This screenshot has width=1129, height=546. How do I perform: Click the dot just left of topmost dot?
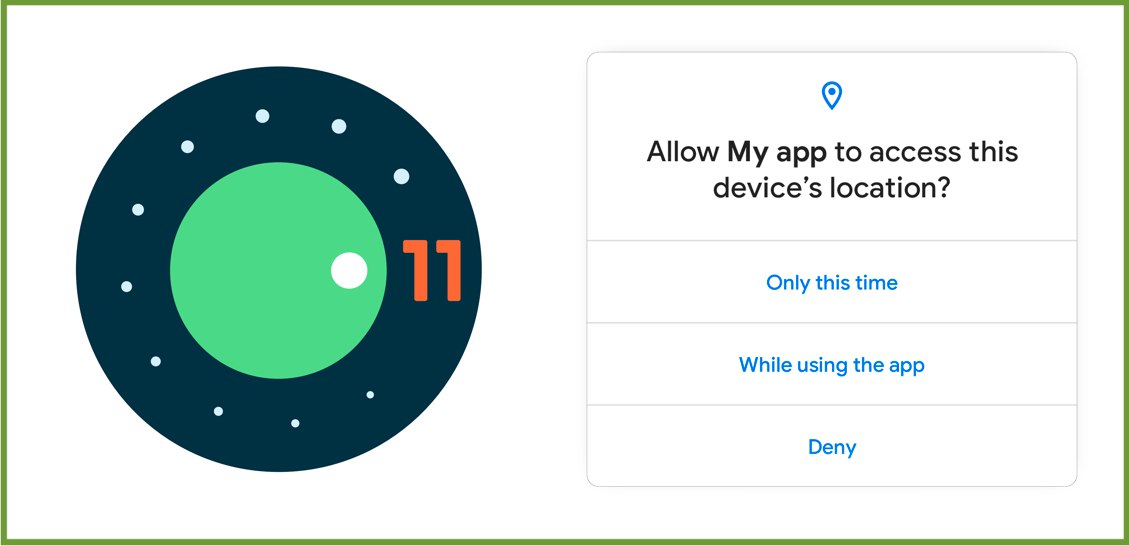[187, 147]
